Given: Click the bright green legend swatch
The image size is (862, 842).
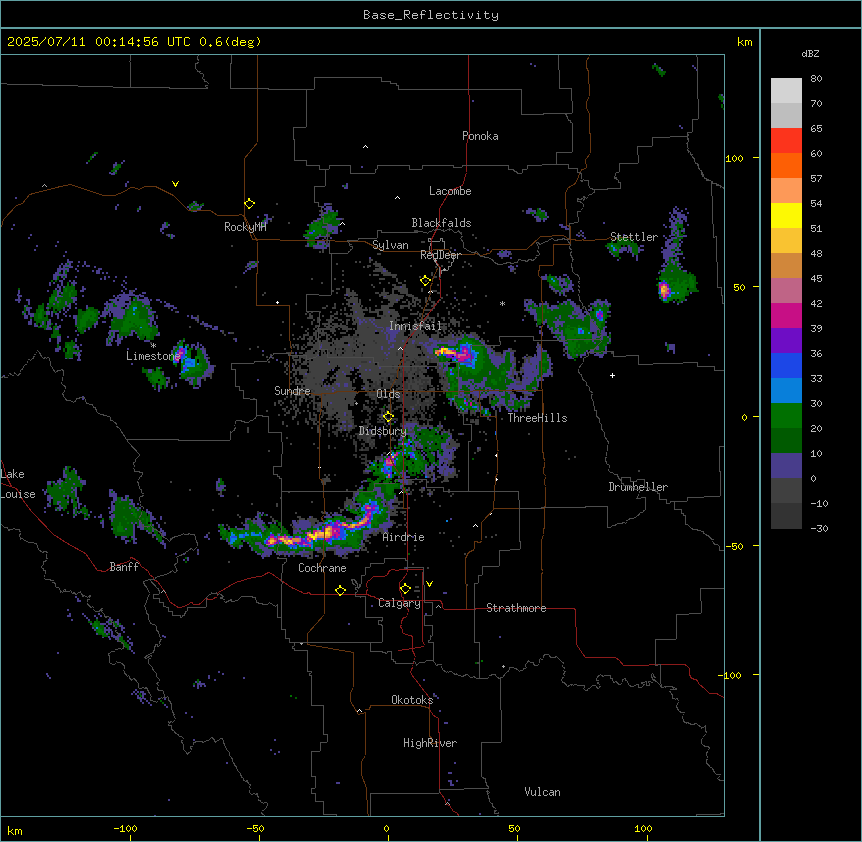Looking at the screenshot, I should (786, 416).
